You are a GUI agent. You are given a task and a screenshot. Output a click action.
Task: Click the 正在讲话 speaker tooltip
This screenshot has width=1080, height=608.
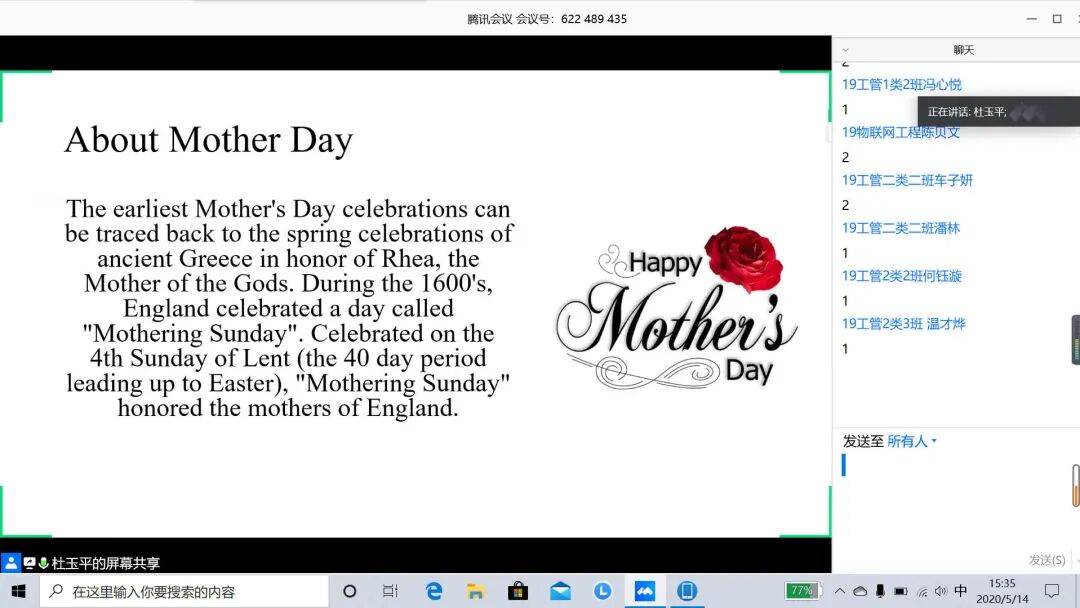999,112
